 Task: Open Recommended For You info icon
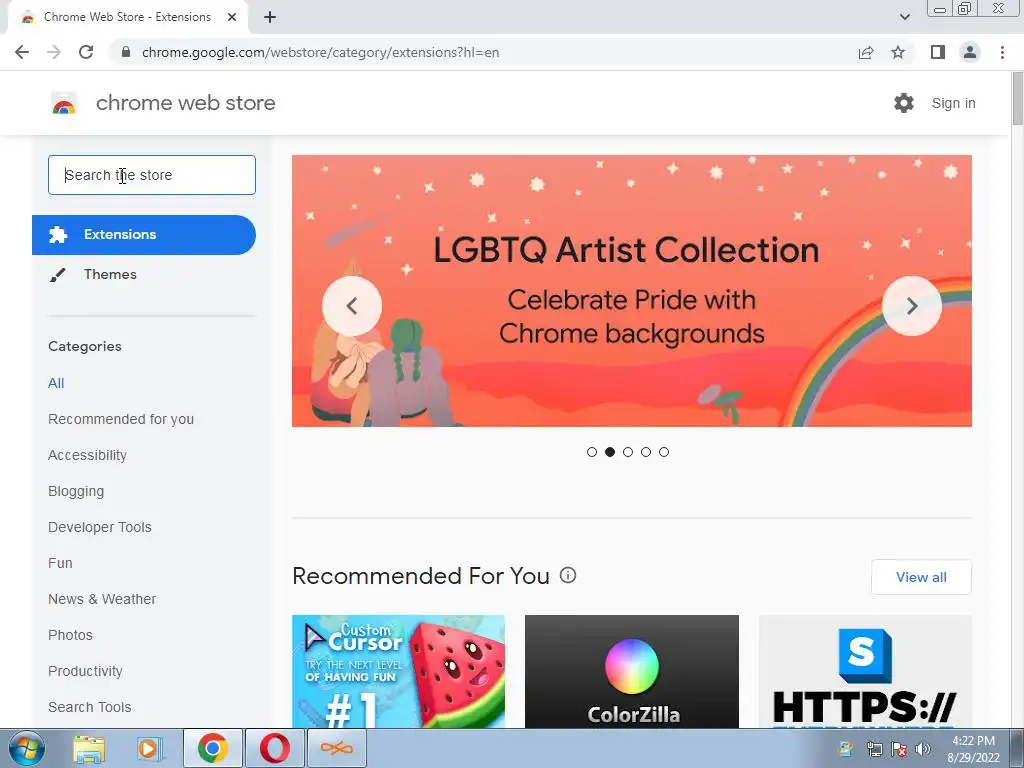tap(568, 575)
